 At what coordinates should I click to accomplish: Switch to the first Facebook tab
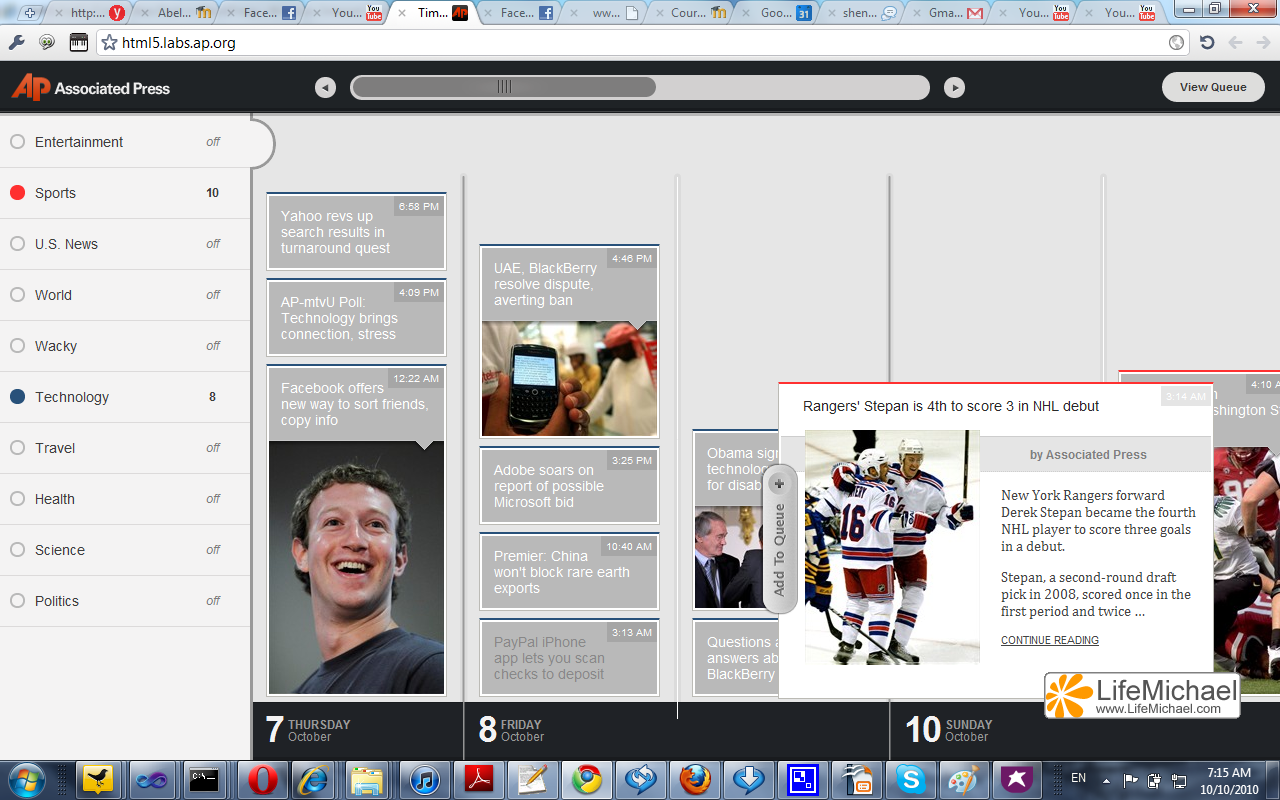pyautogui.click(x=260, y=13)
